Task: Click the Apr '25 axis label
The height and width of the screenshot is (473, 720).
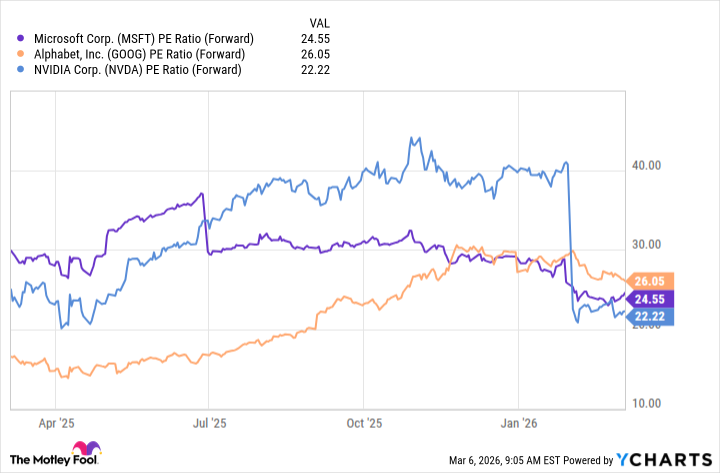Action: 60,425
